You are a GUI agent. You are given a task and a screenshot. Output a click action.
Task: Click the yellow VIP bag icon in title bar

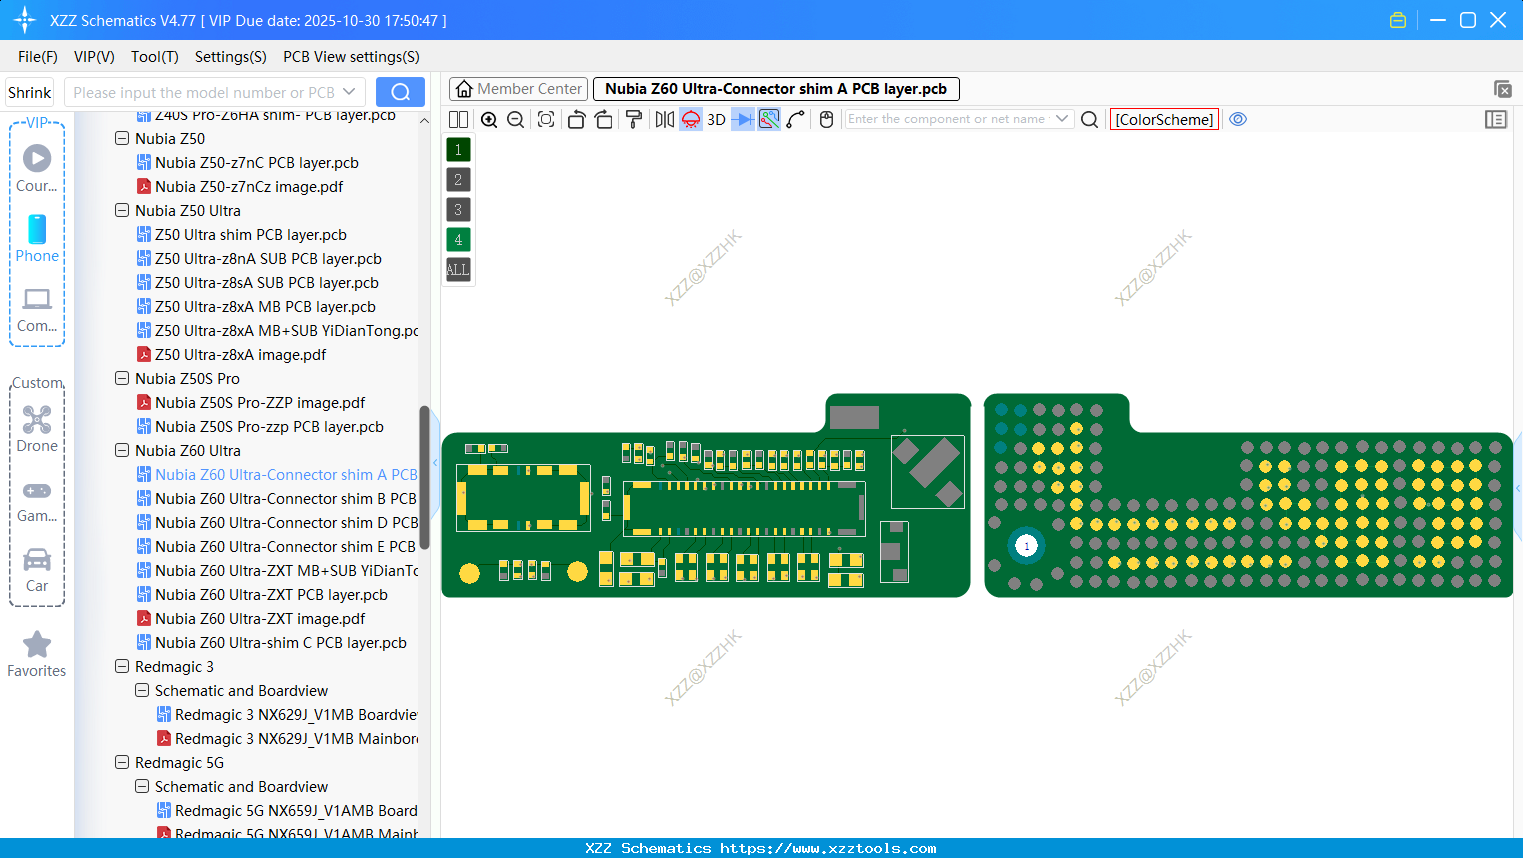coord(1398,20)
